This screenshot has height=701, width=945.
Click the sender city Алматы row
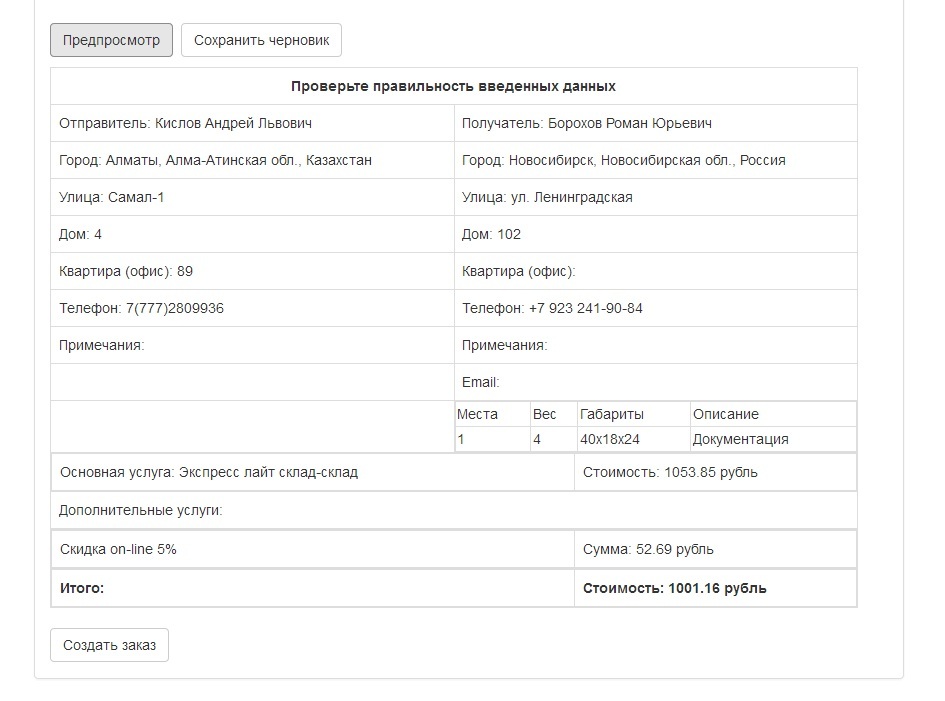click(216, 160)
